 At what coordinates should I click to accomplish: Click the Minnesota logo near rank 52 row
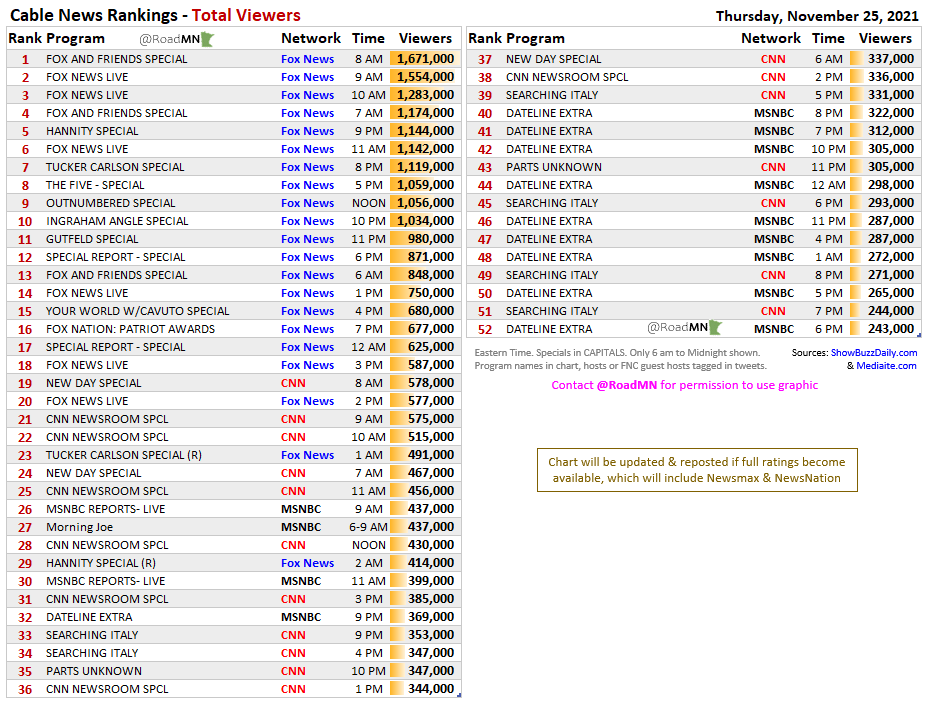[712, 328]
